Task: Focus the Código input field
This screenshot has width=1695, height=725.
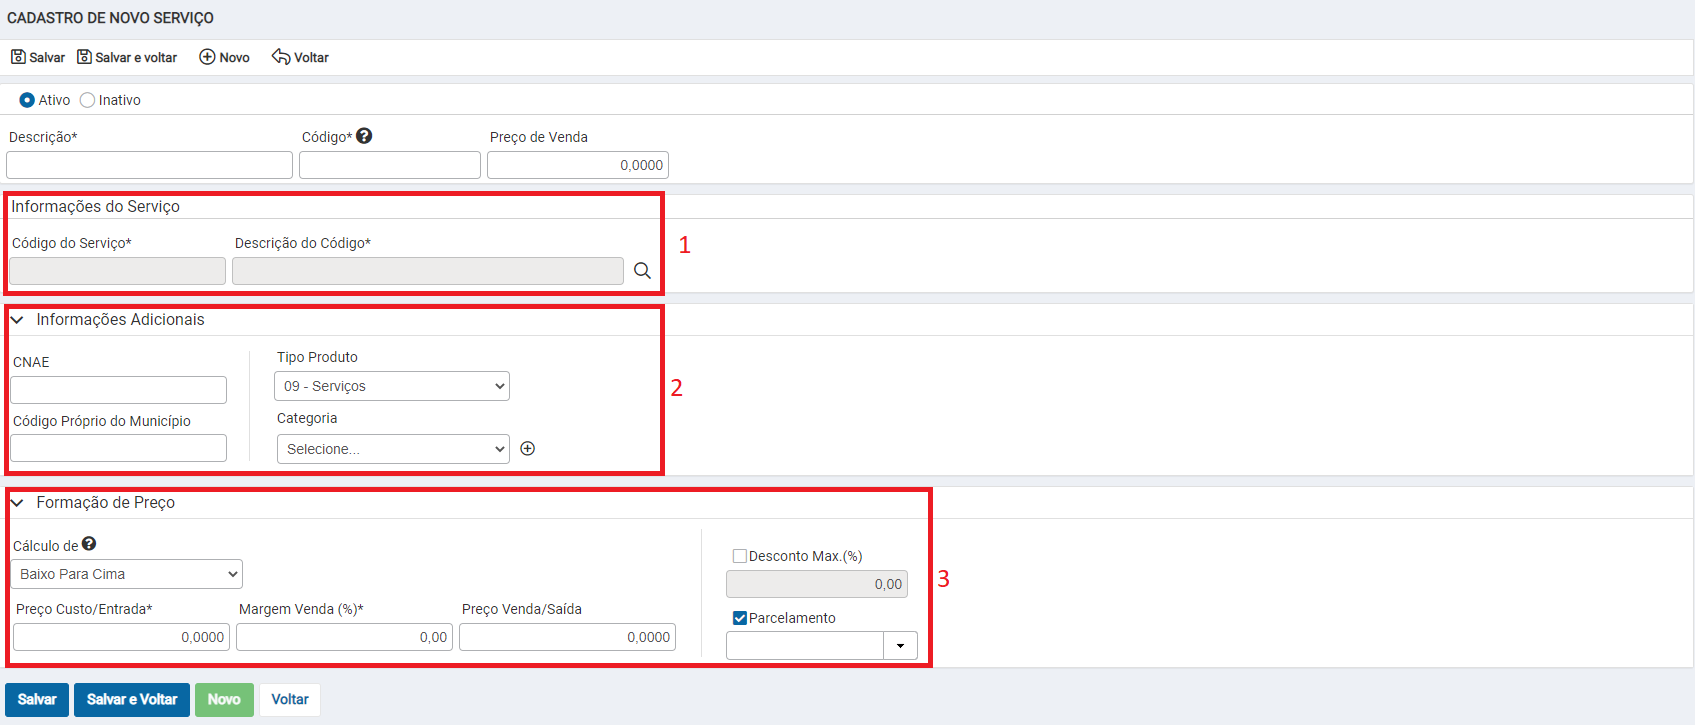Action: 390,165
